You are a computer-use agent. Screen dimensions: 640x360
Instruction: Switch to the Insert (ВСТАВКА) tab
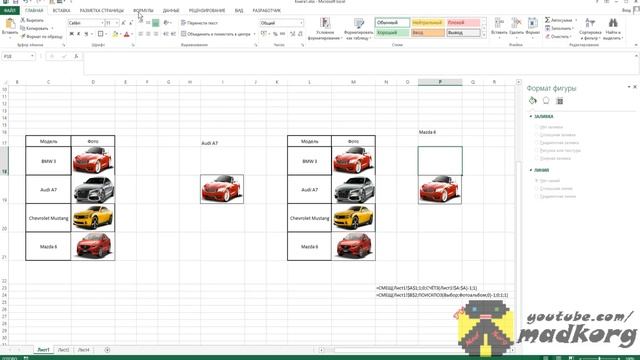(62, 11)
